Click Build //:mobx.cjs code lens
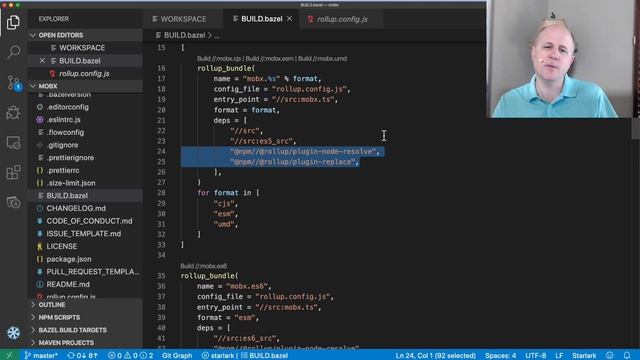 click(x=219, y=59)
